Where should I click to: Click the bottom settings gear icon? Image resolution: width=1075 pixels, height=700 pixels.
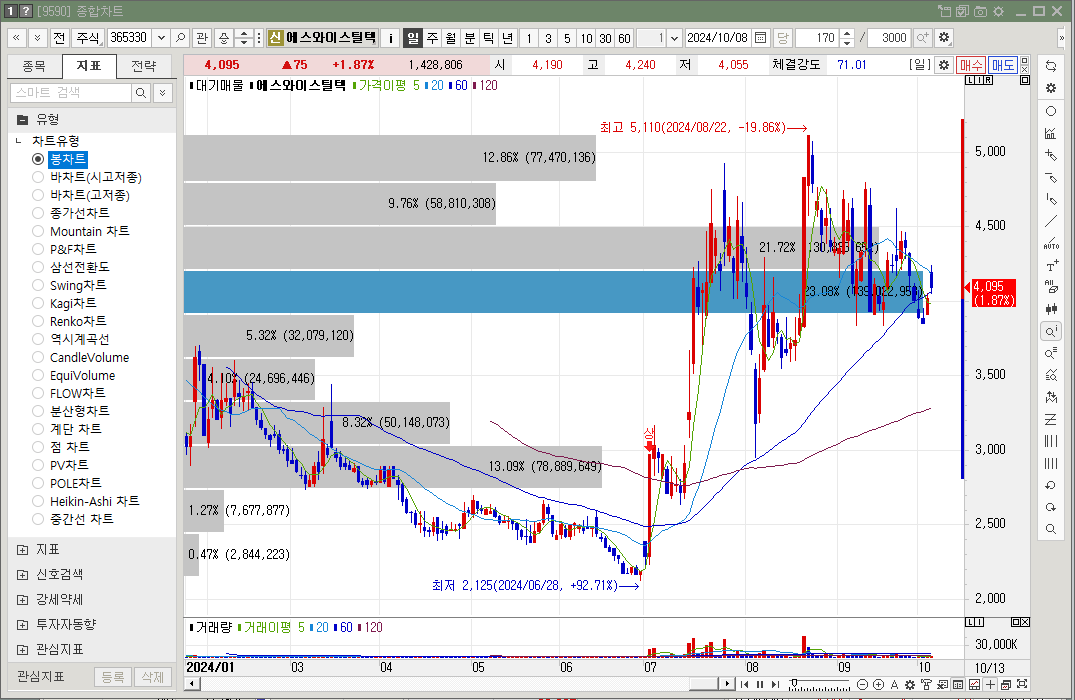click(x=910, y=684)
